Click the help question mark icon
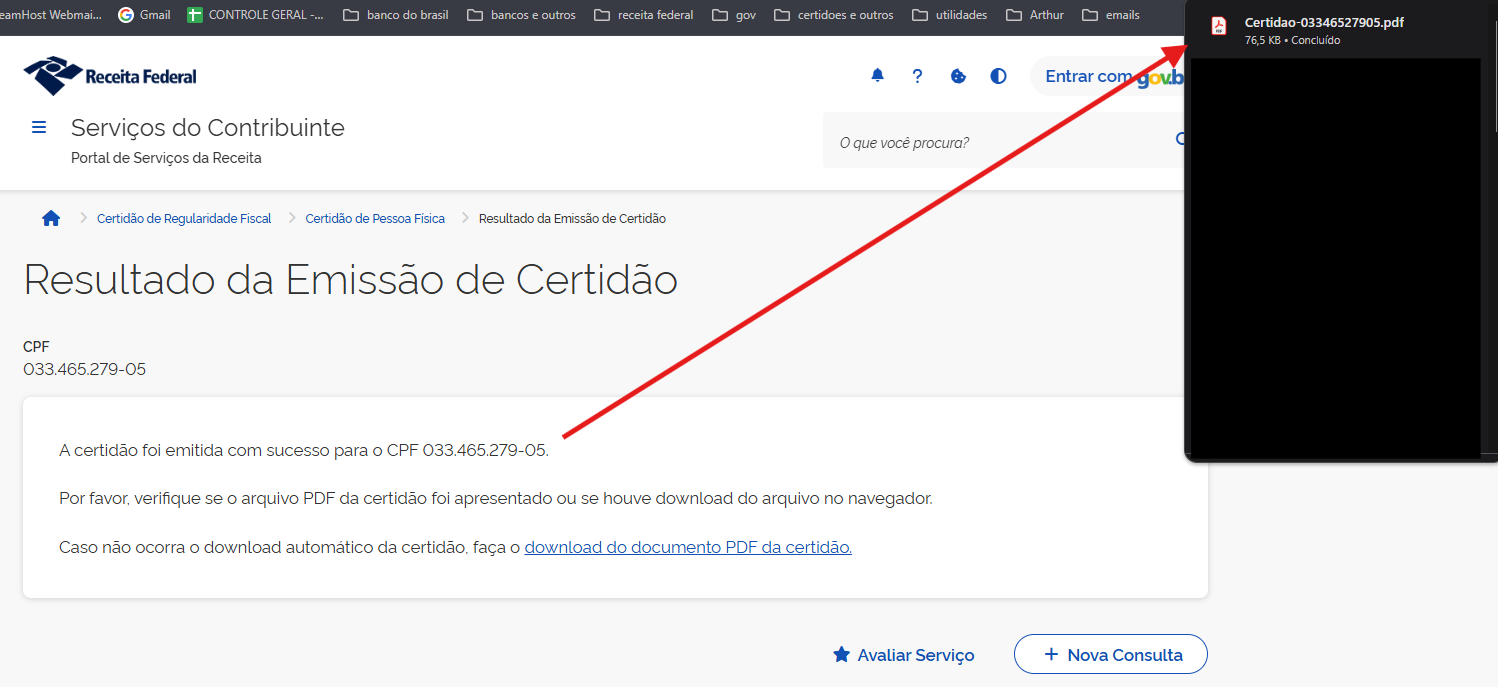 pos(917,76)
